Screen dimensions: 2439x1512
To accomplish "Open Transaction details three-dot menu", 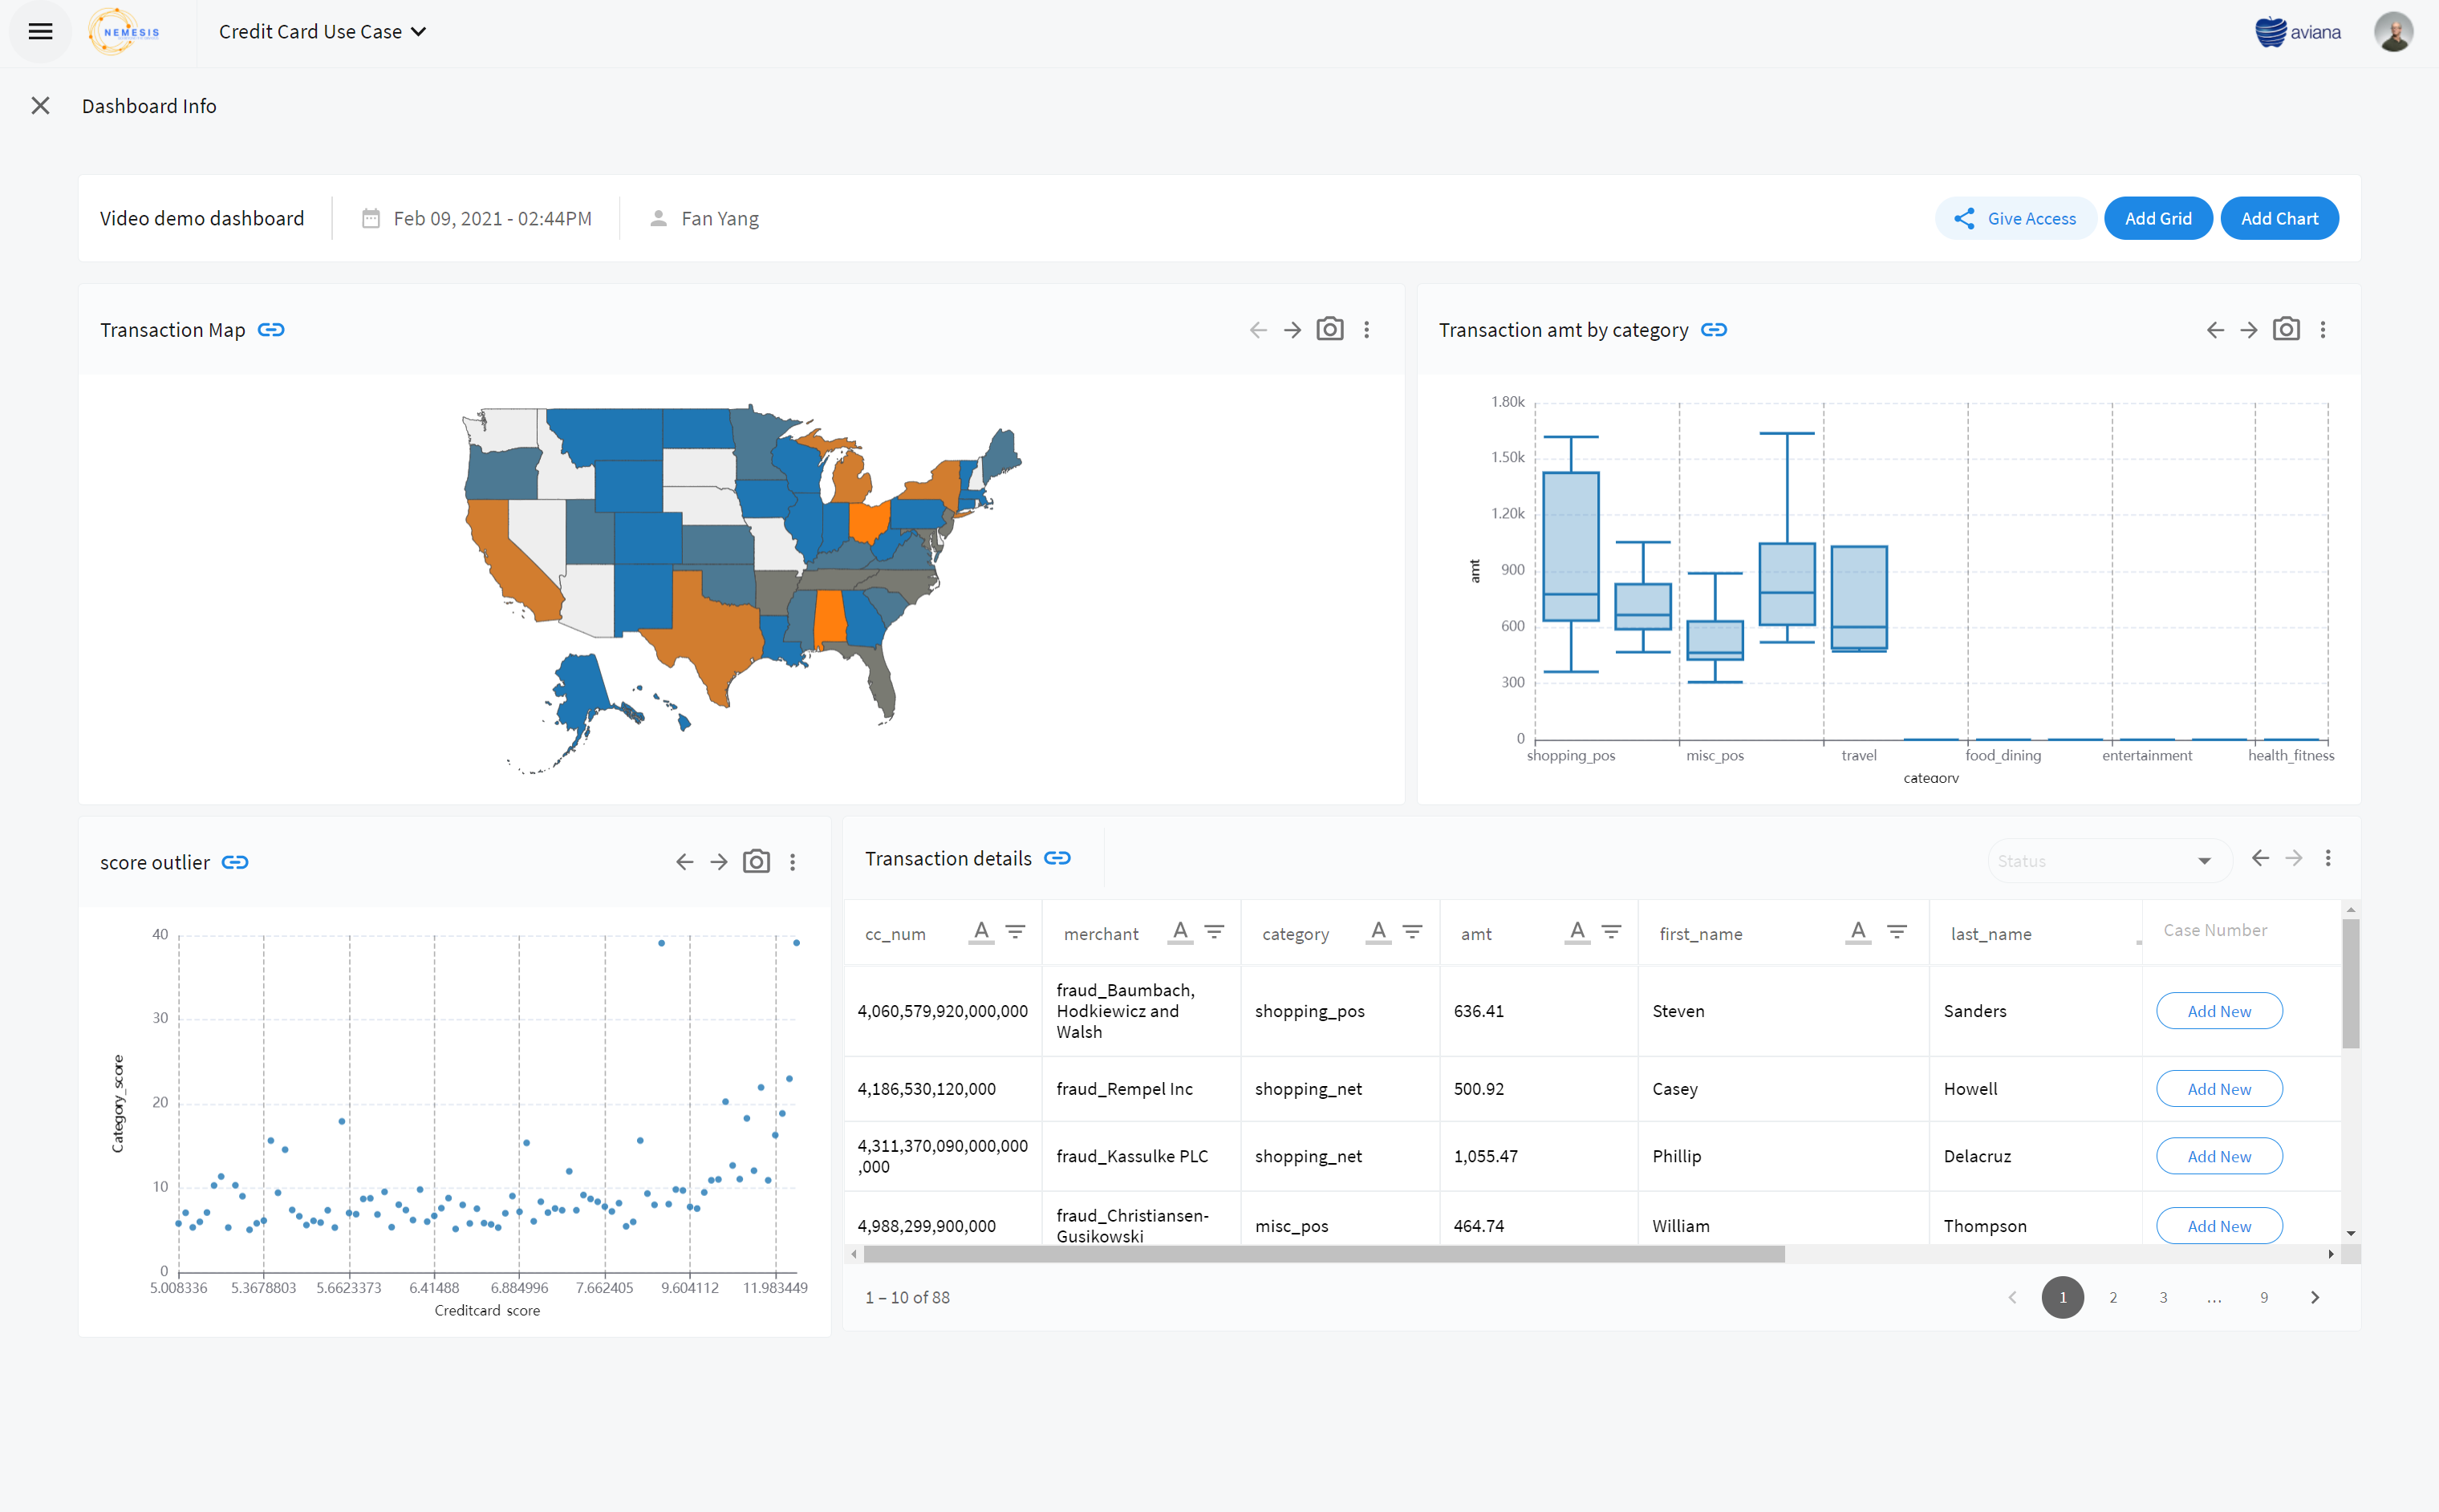I will coord(2328,858).
